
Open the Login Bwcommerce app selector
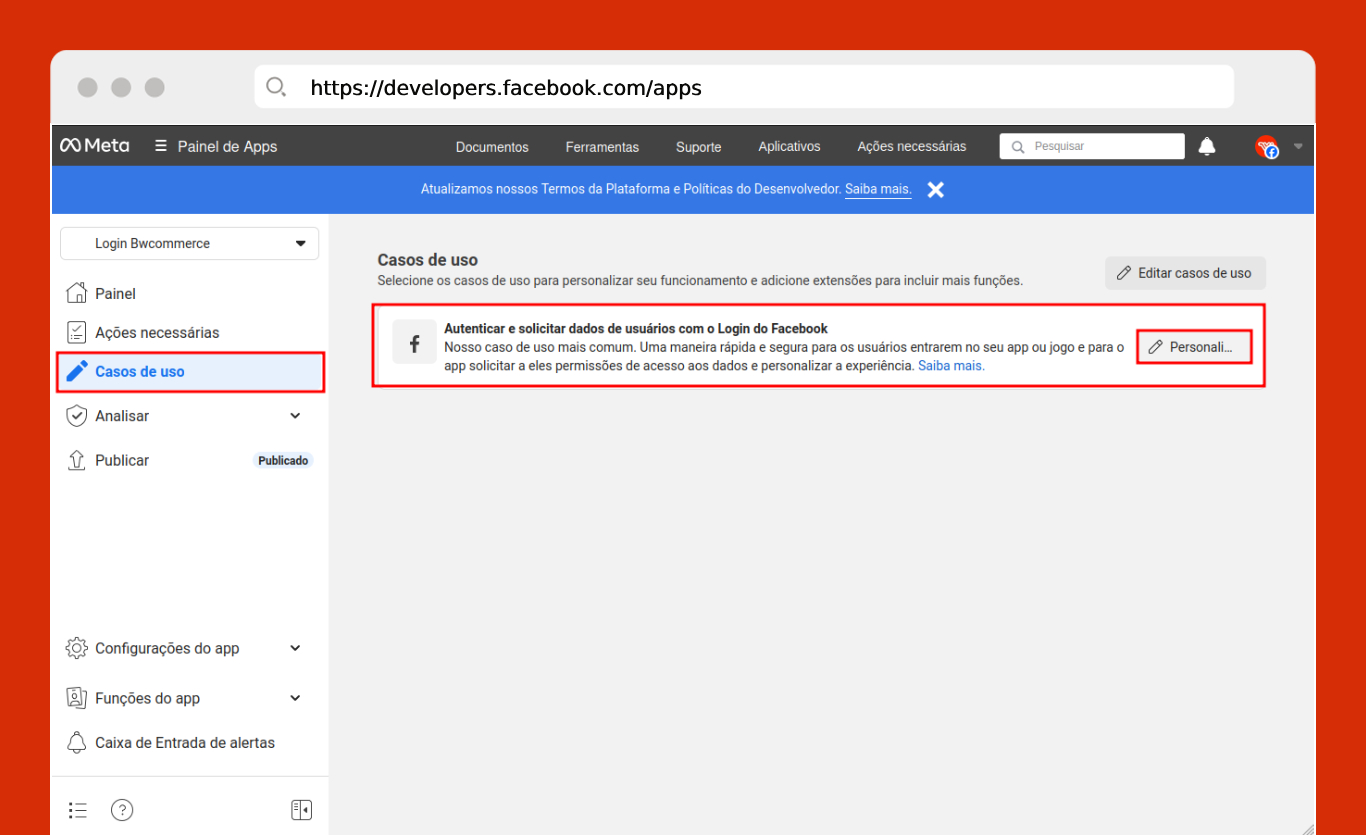190,243
